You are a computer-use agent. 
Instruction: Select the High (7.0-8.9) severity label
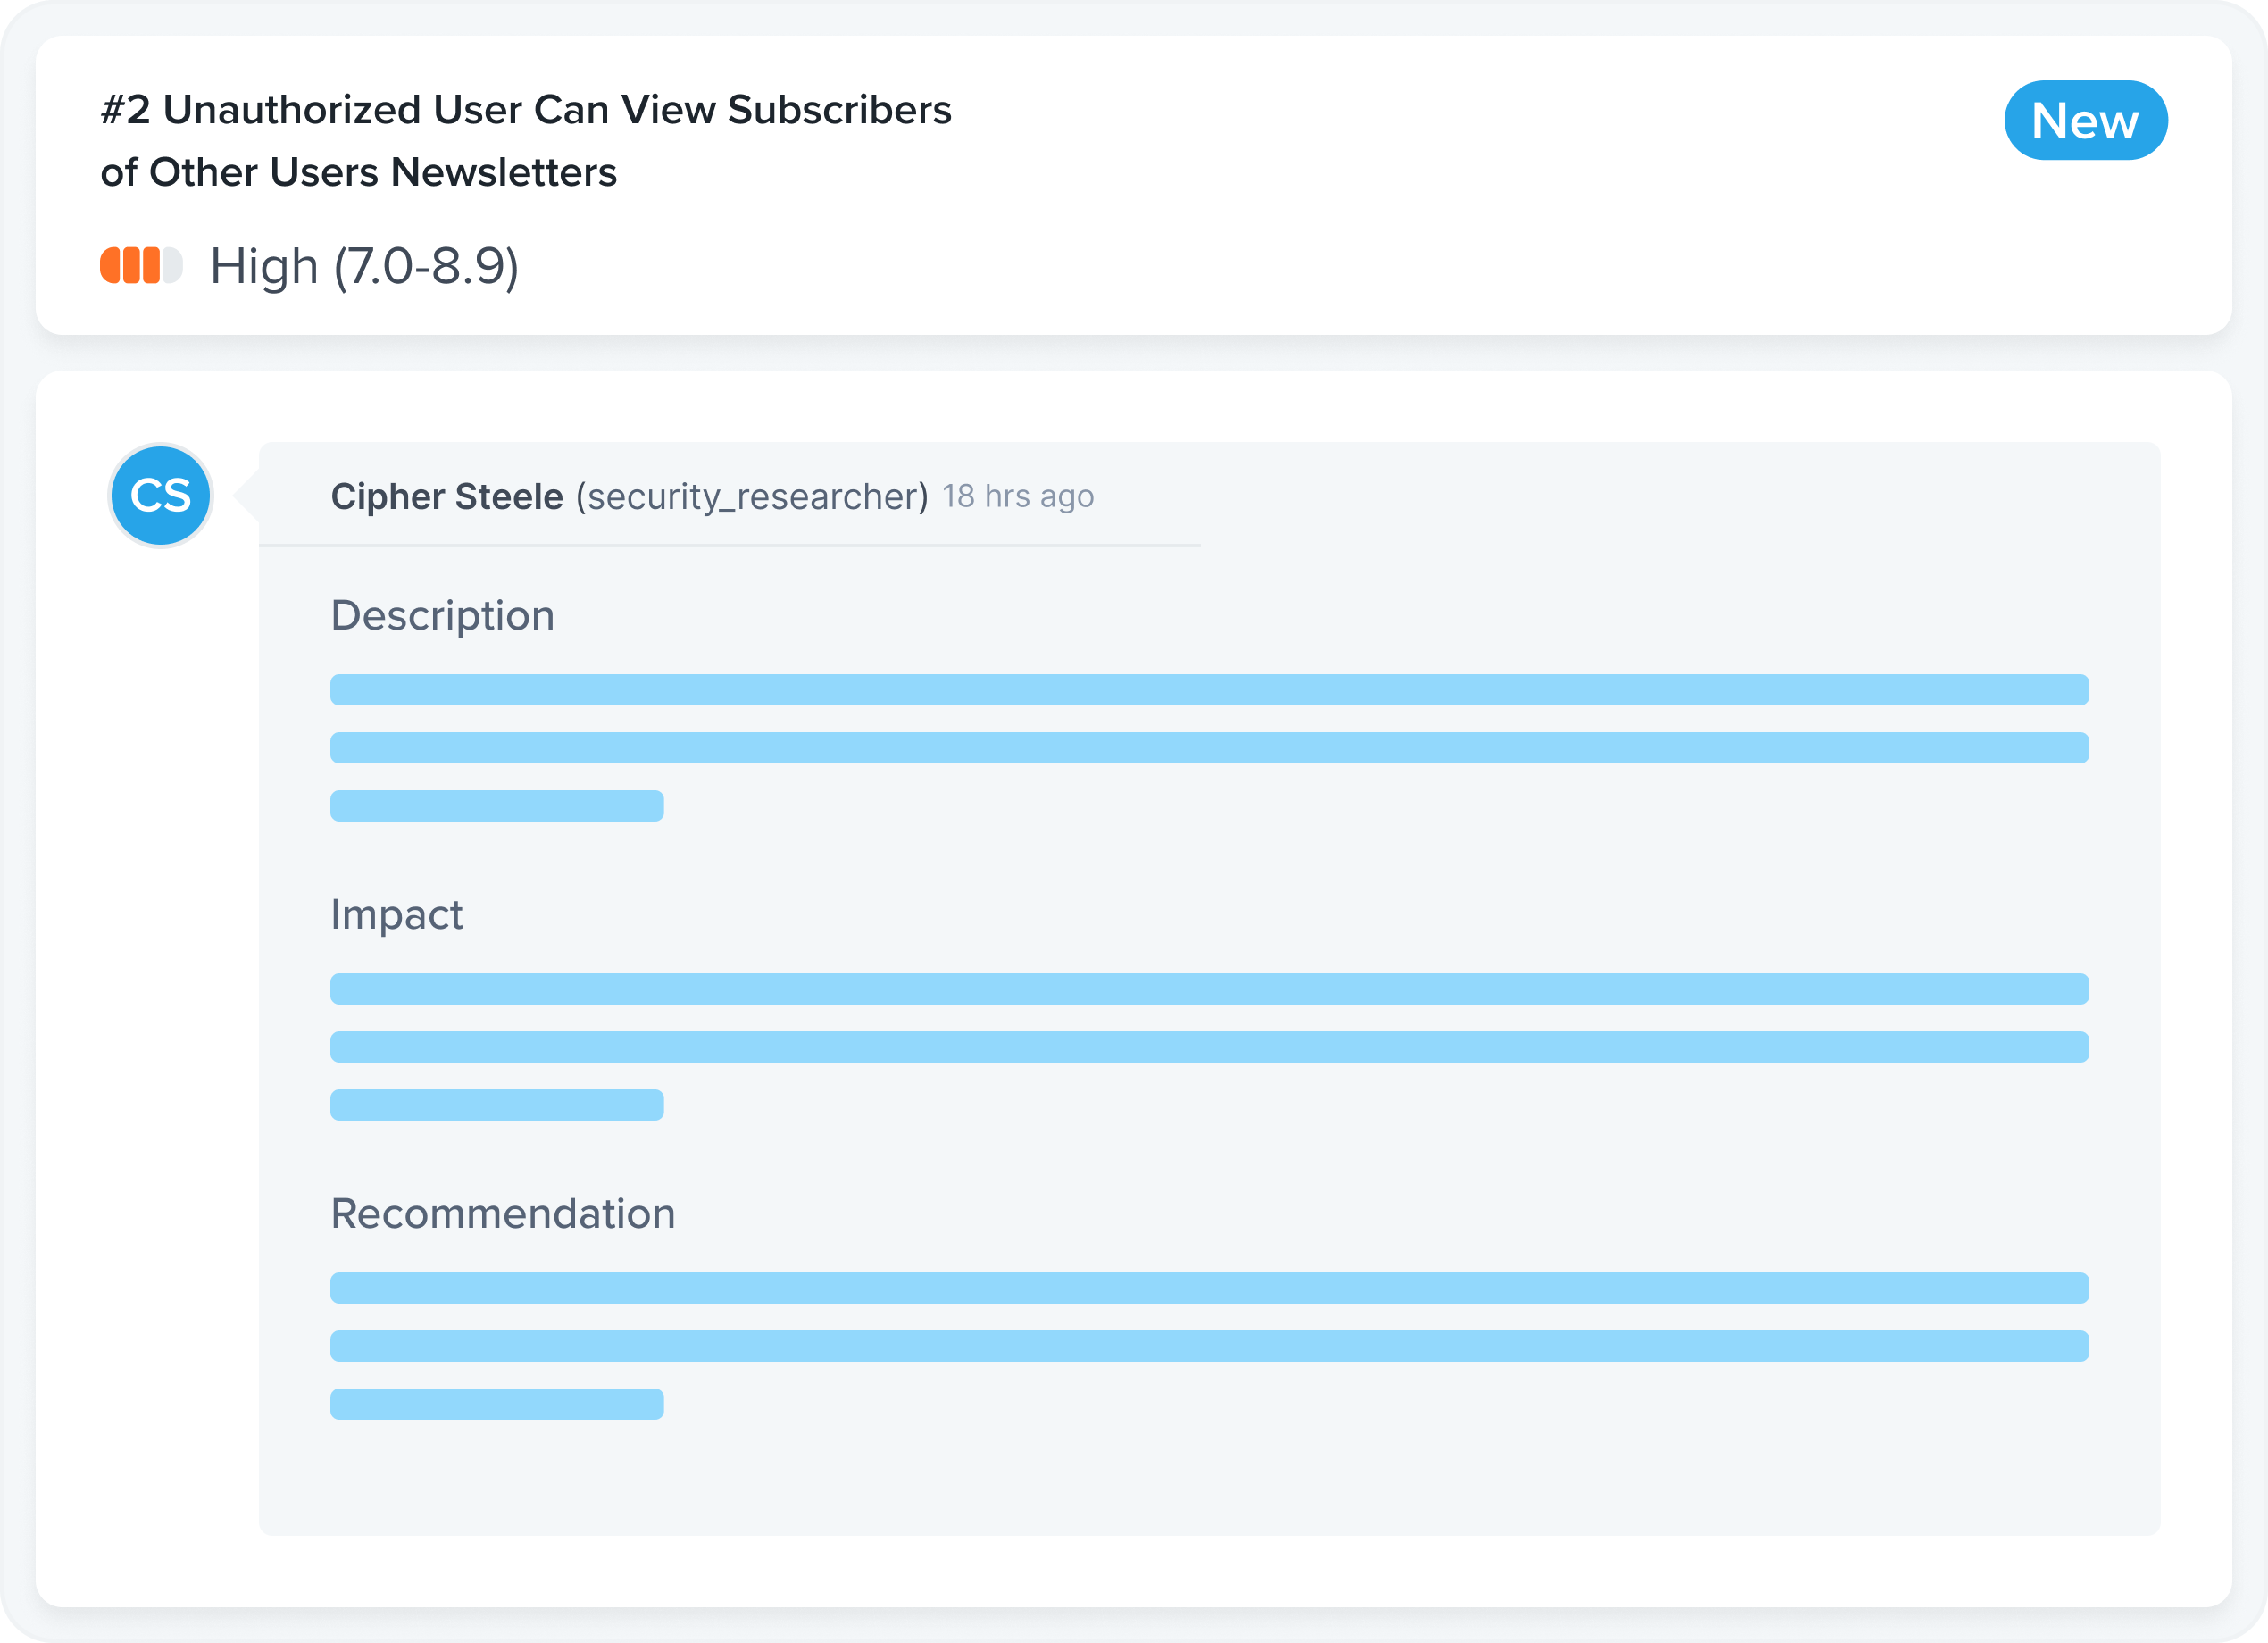point(364,267)
